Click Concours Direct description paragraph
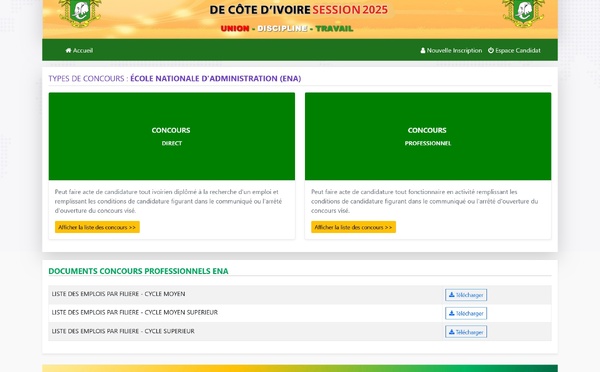600x372 pixels. [x=168, y=201]
